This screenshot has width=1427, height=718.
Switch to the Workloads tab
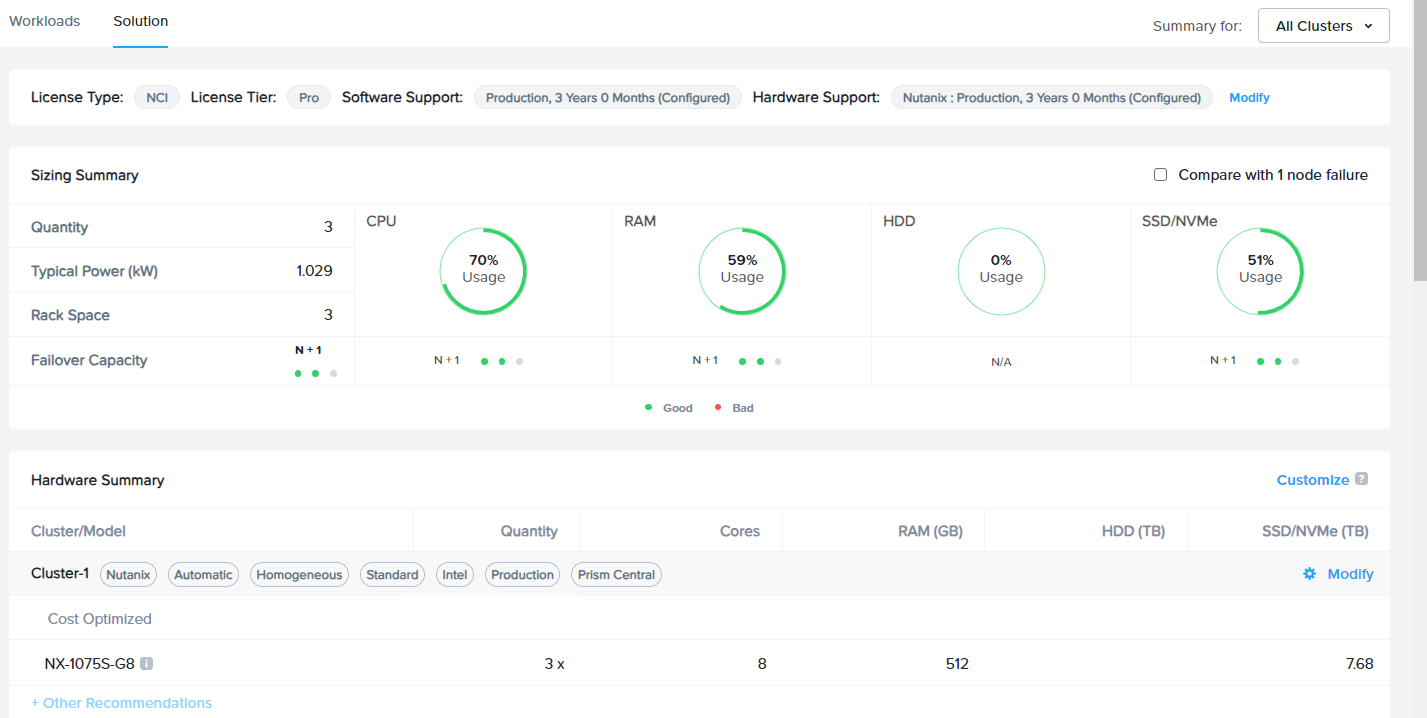[44, 20]
